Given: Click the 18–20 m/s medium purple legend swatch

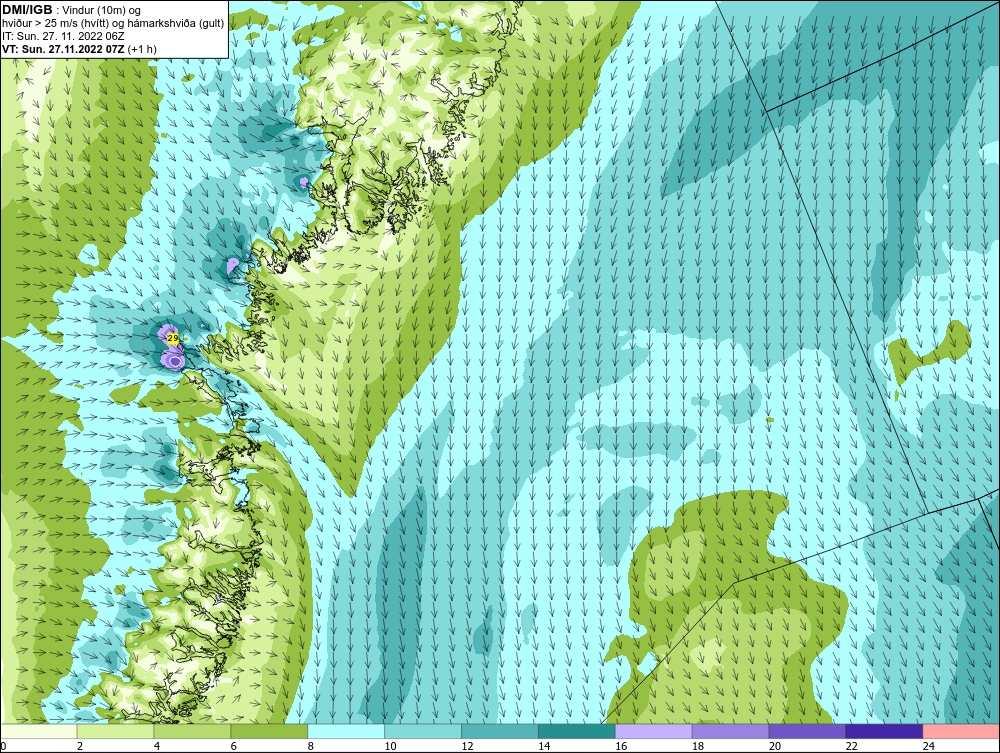Looking at the screenshot, I should tap(730, 731).
